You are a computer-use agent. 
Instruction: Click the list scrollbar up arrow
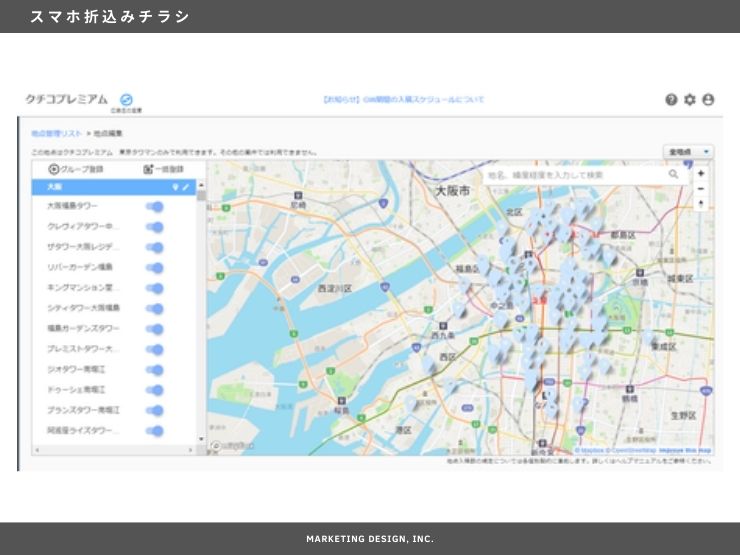201,185
